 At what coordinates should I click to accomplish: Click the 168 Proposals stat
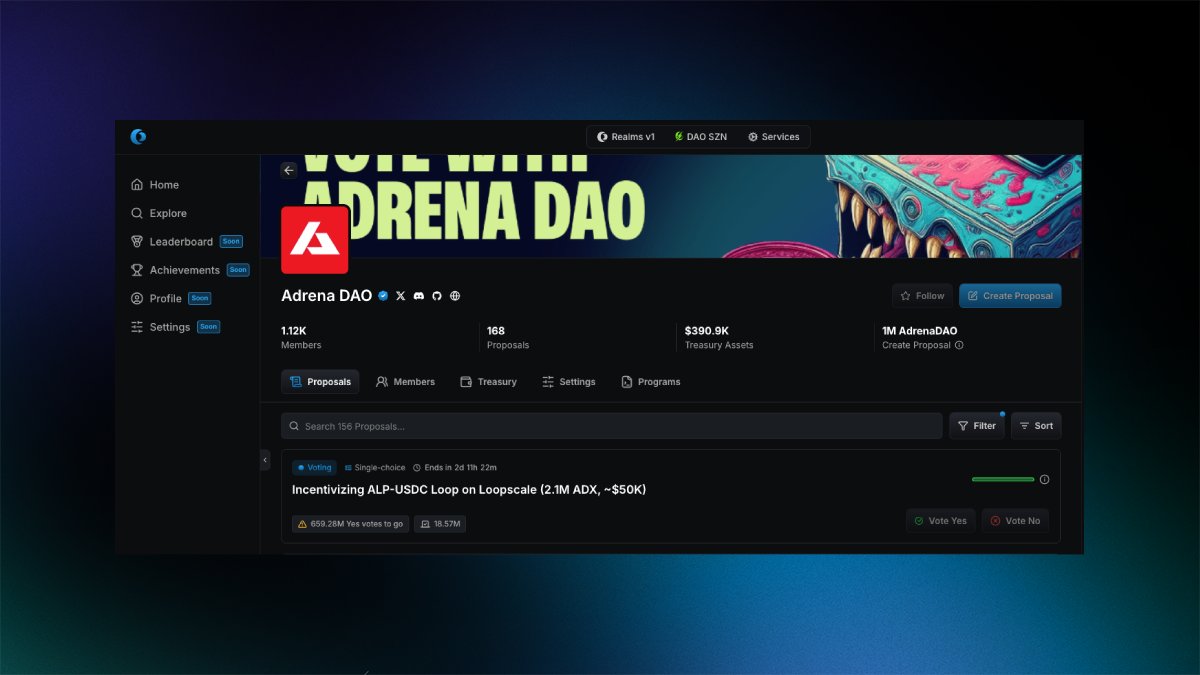[508, 337]
